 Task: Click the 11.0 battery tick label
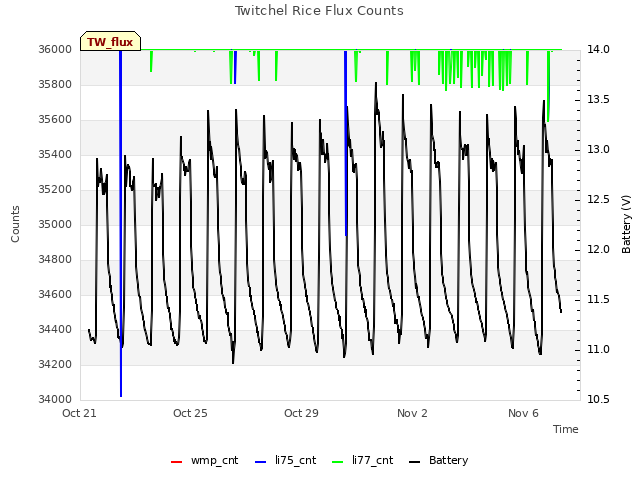(x=598, y=349)
